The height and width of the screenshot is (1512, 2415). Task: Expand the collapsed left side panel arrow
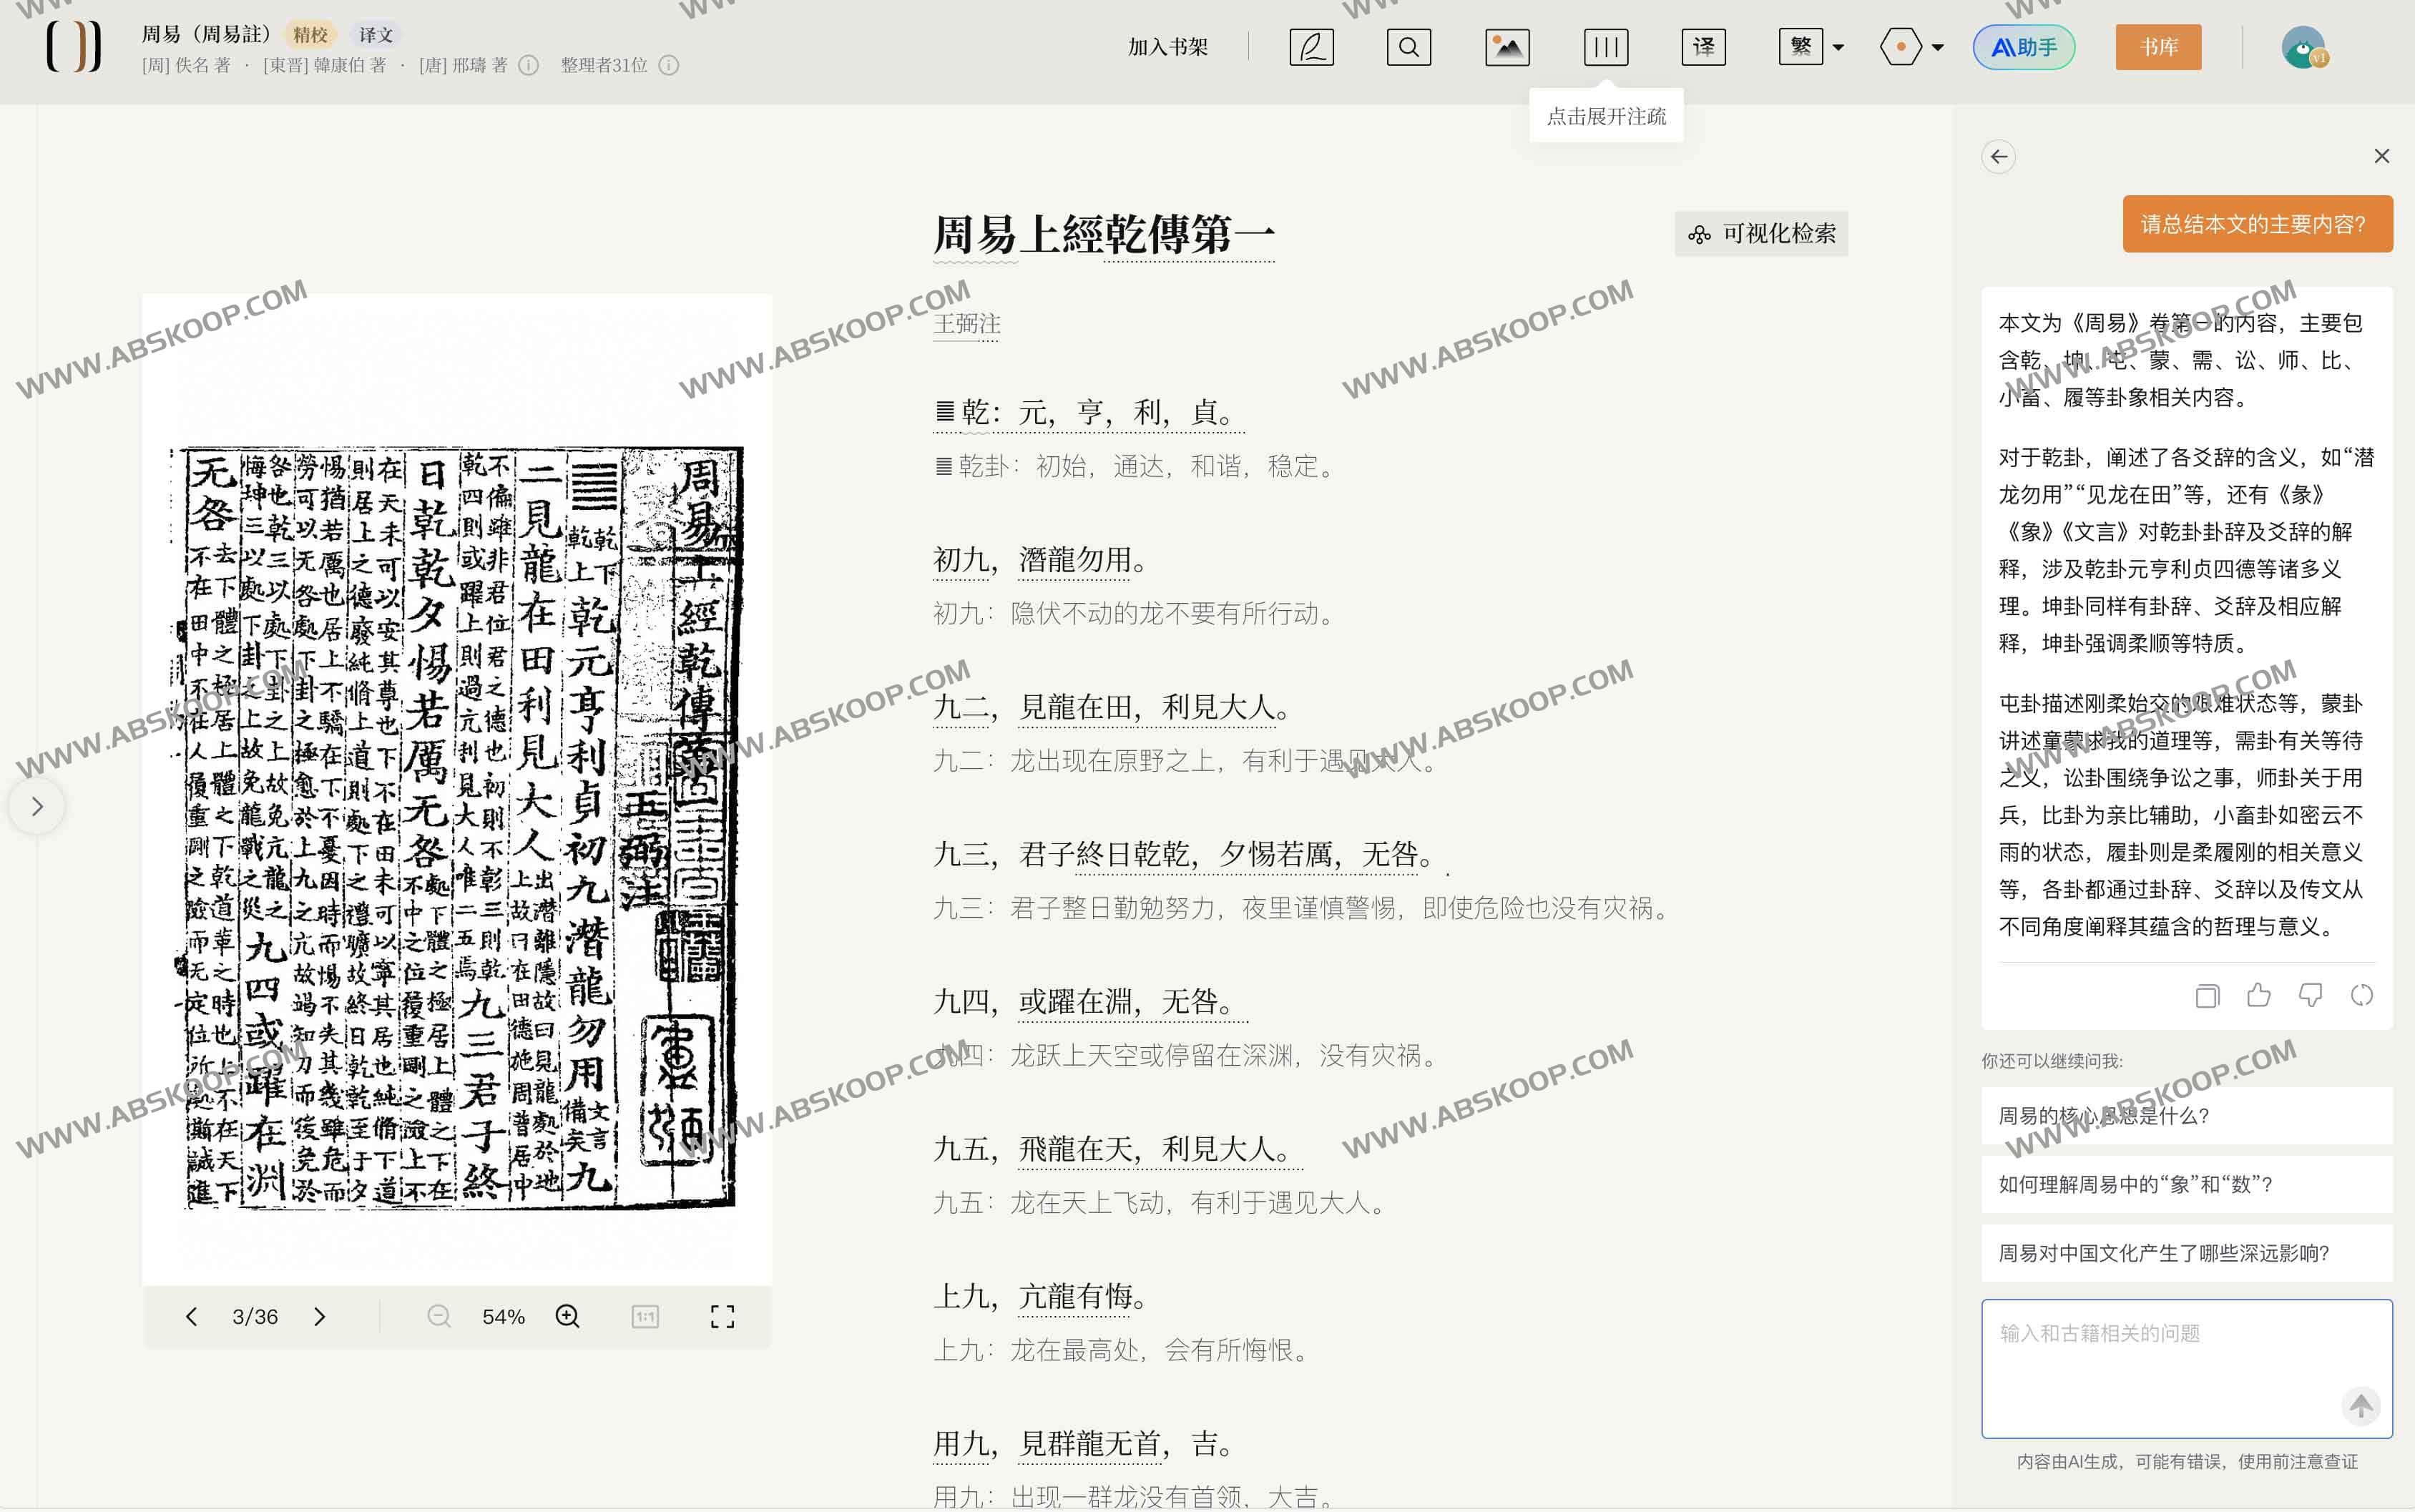coord(37,806)
